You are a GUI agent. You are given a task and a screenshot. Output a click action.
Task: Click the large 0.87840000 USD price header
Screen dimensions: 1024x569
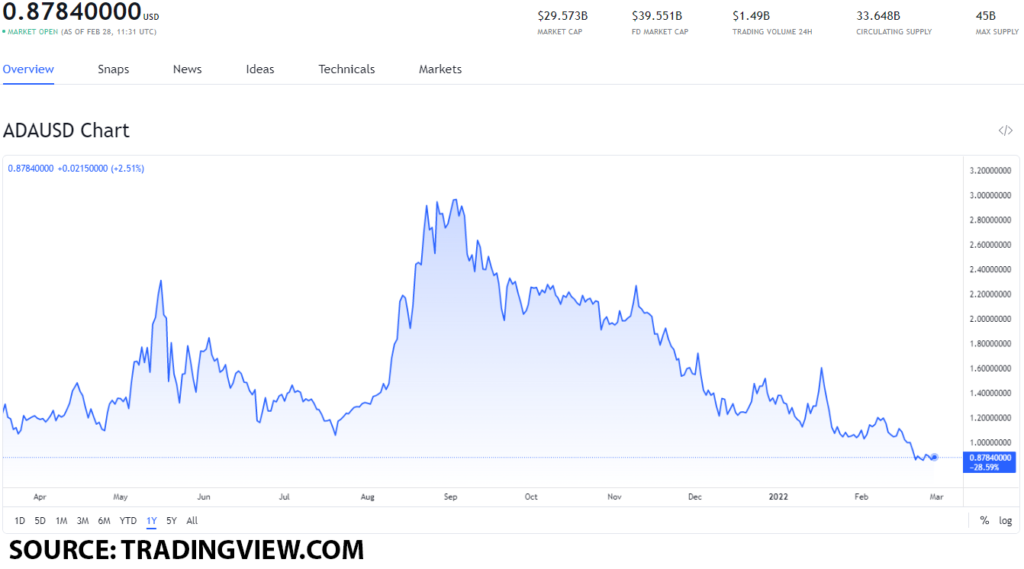click(x=81, y=12)
